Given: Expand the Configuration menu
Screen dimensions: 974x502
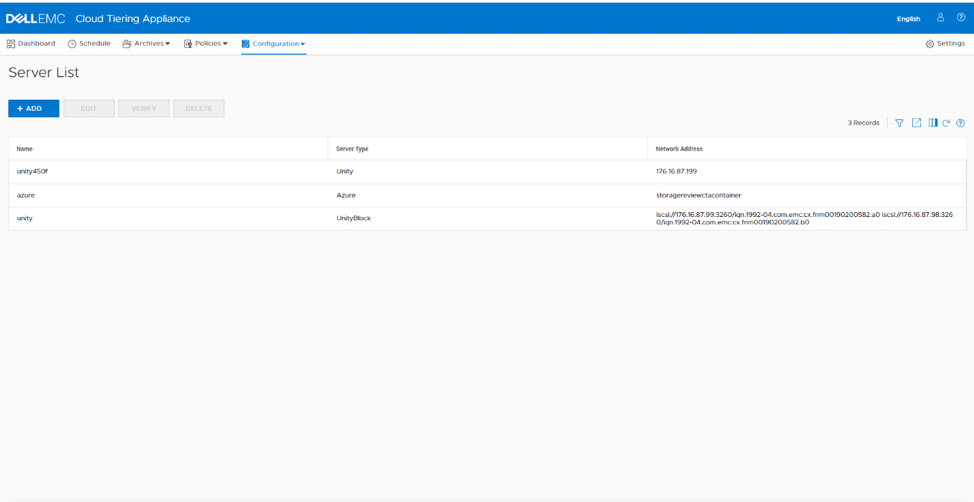Looking at the screenshot, I should 273,43.
